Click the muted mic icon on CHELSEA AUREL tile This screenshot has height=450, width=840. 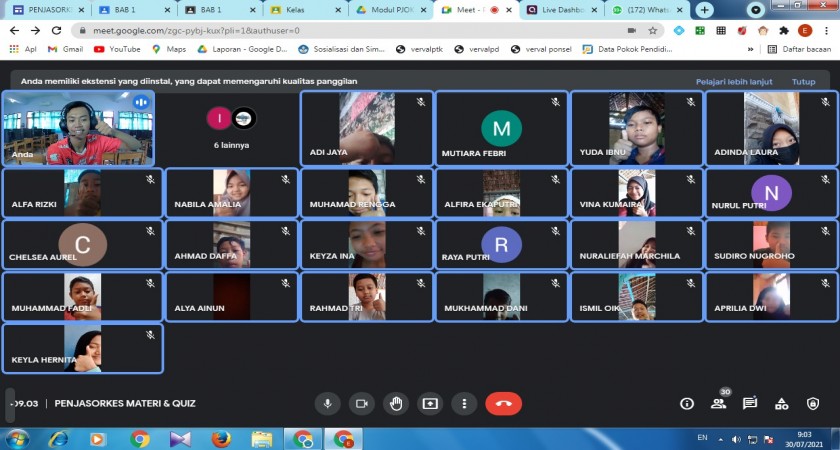pos(151,231)
